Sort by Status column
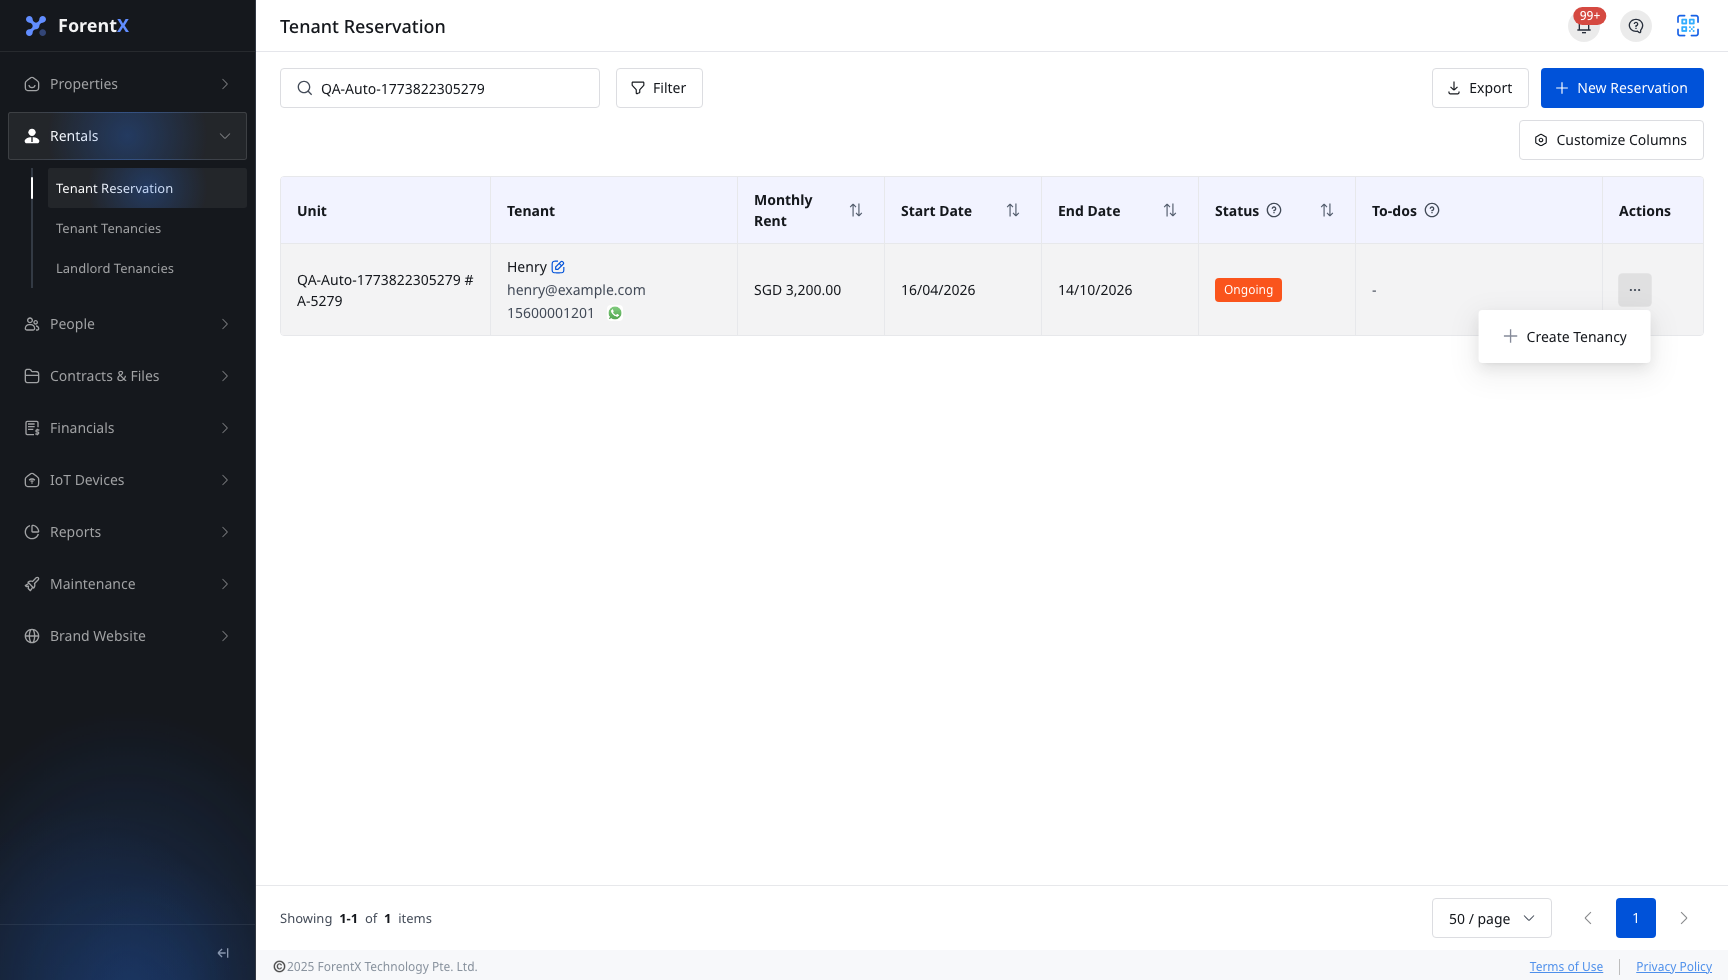Viewport: 1728px width, 980px height. [x=1327, y=210]
